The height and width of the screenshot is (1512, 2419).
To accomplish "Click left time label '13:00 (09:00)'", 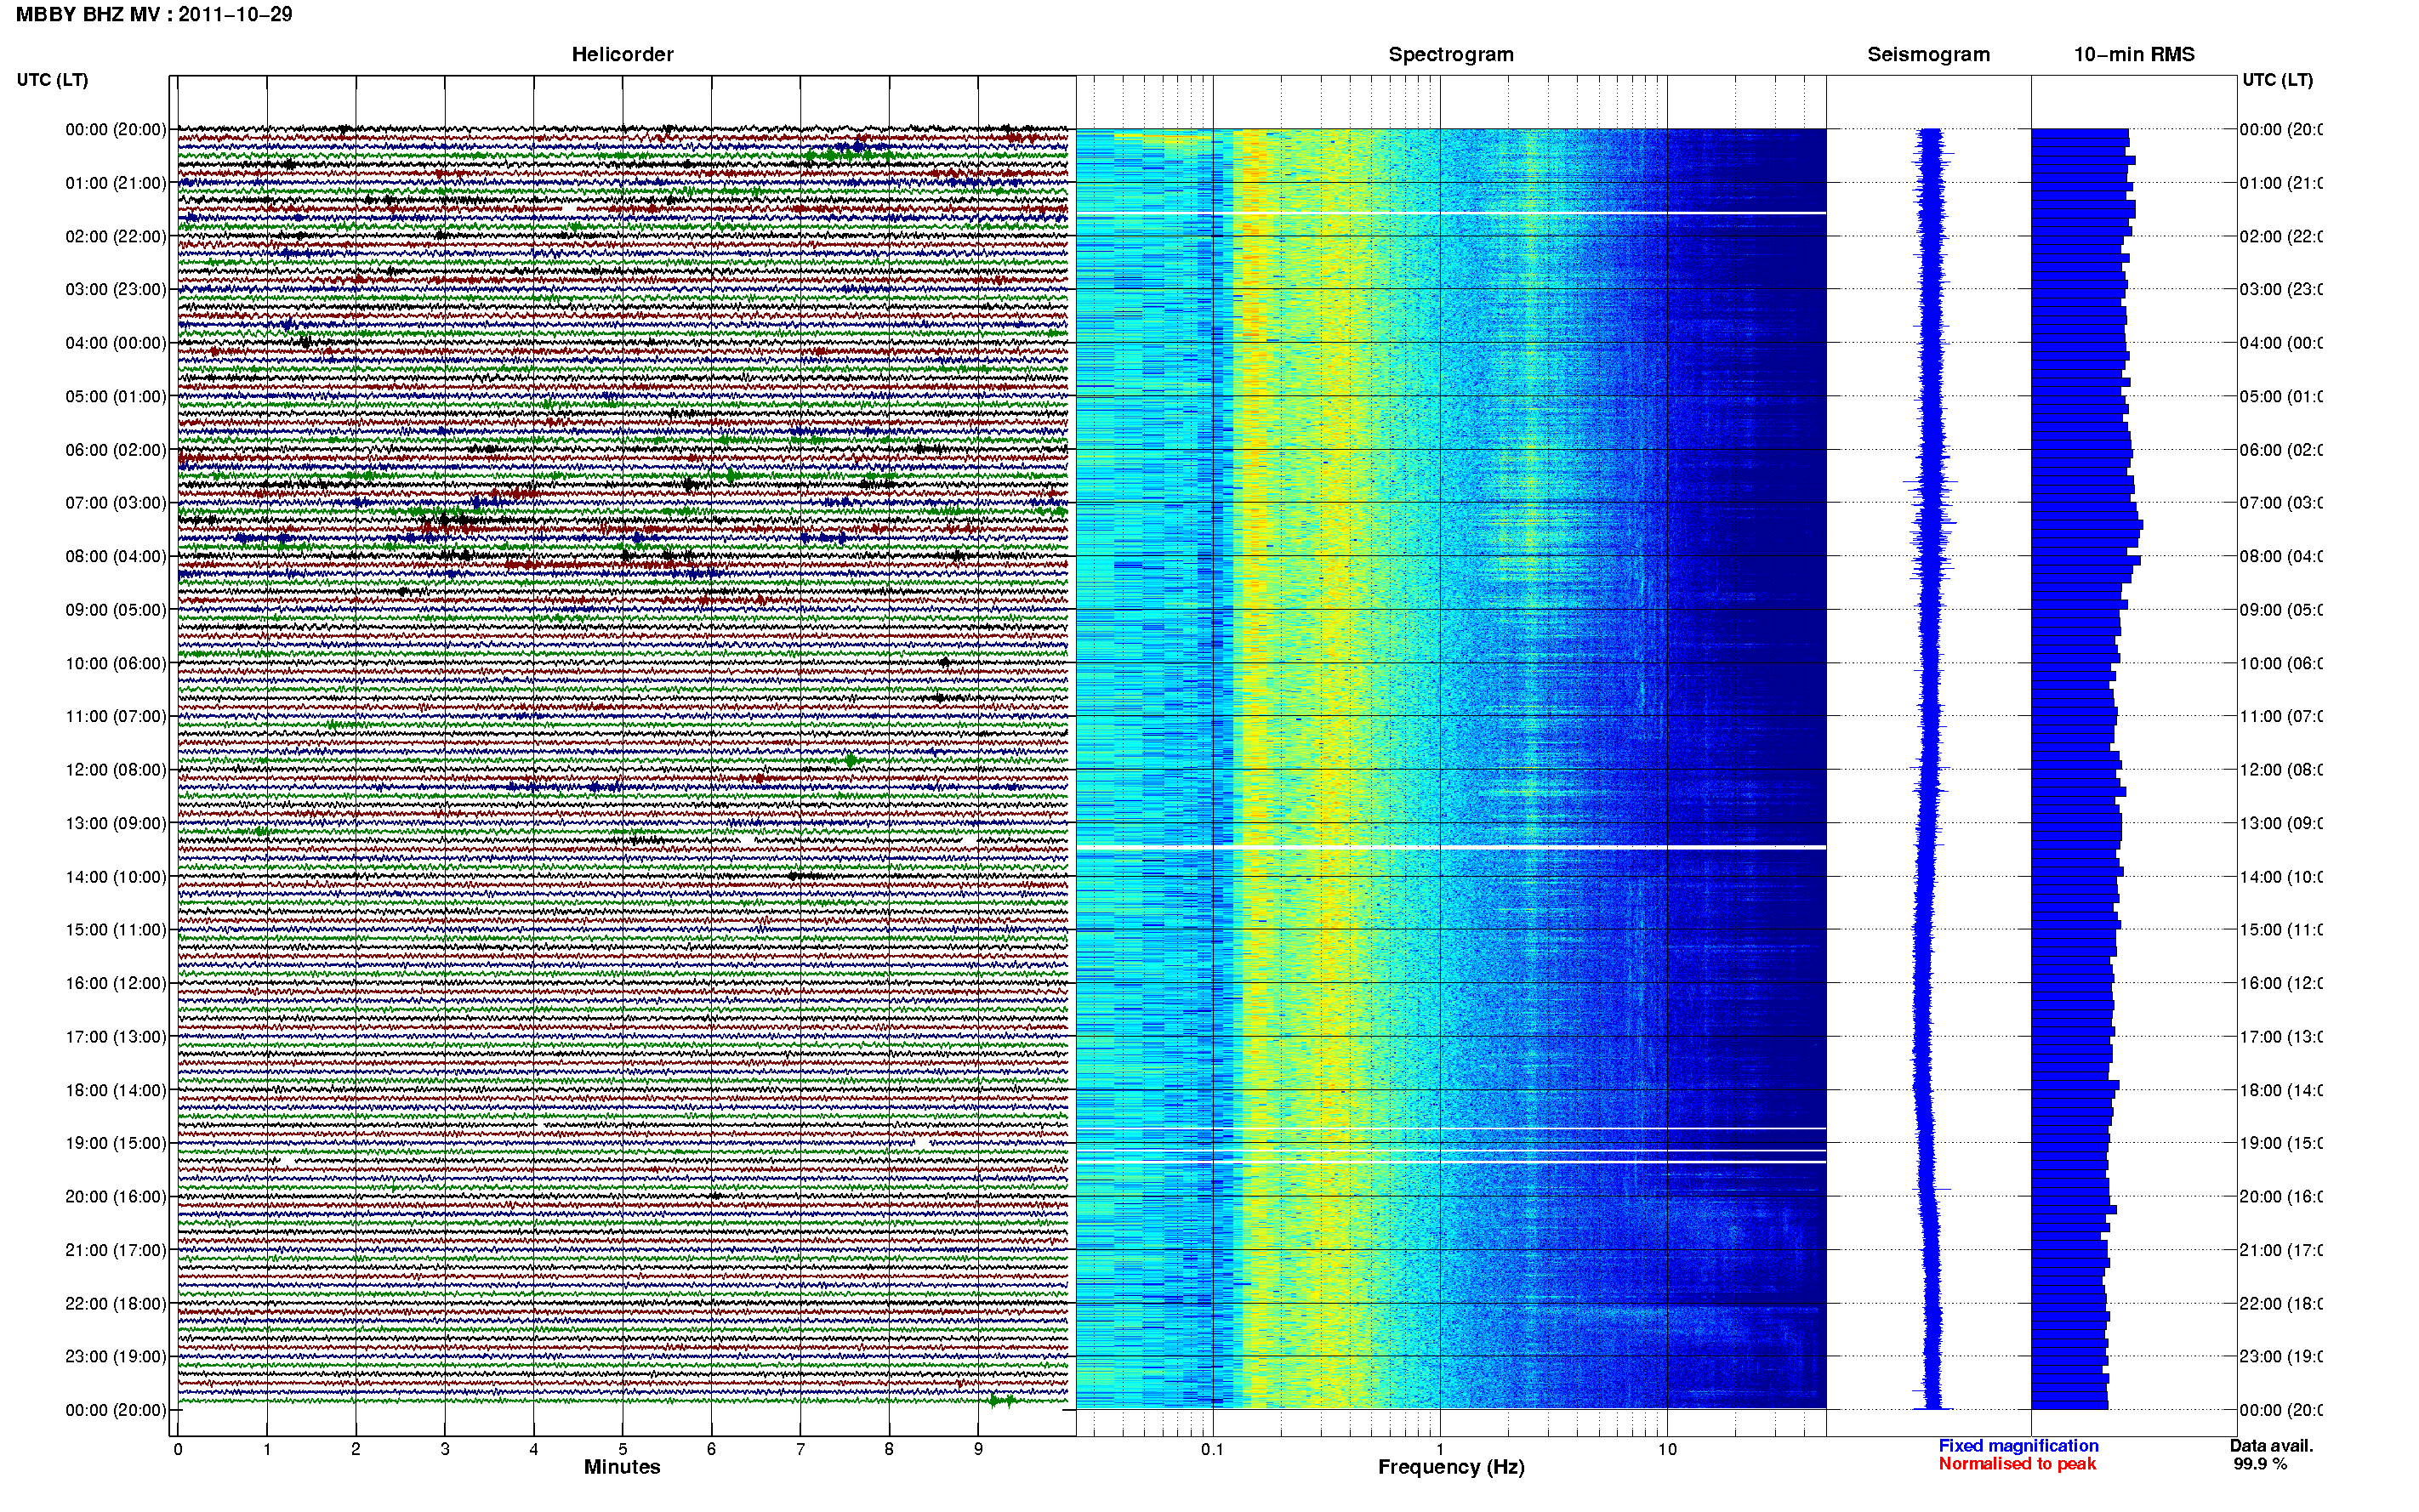I will point(116,823).
